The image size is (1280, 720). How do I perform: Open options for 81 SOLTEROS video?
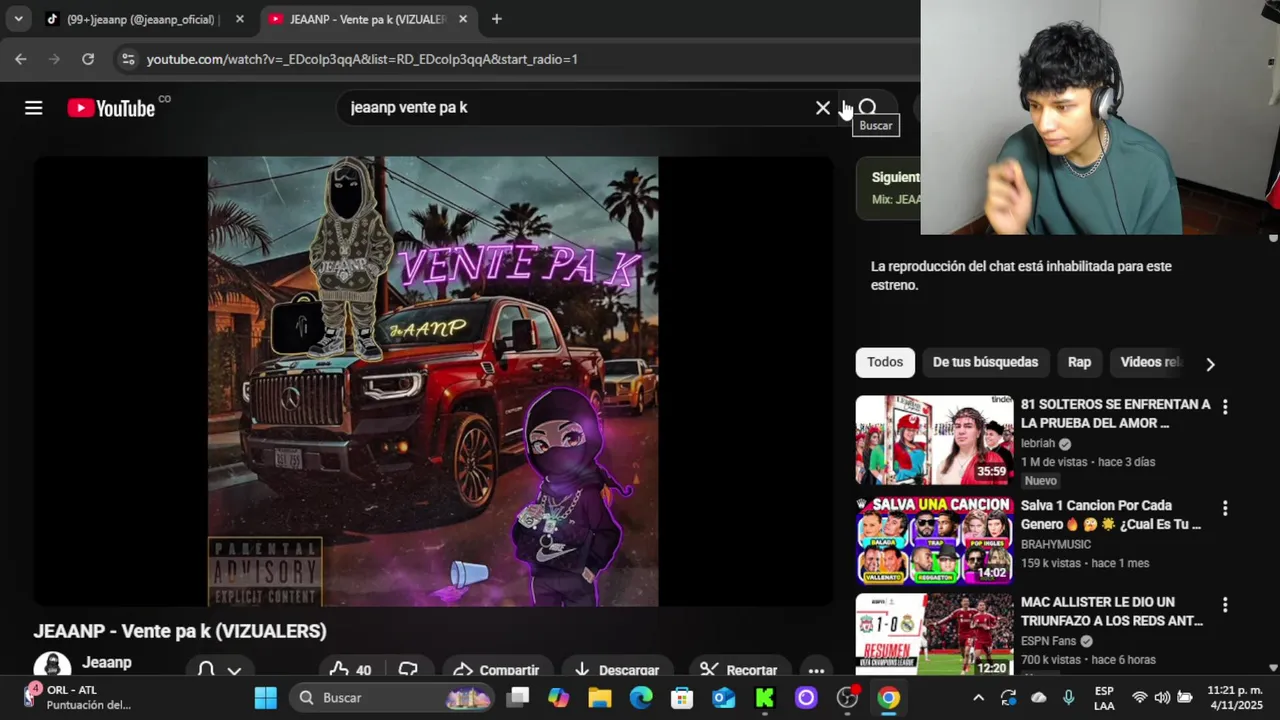pyautogui.click(x=1225, y=407)
